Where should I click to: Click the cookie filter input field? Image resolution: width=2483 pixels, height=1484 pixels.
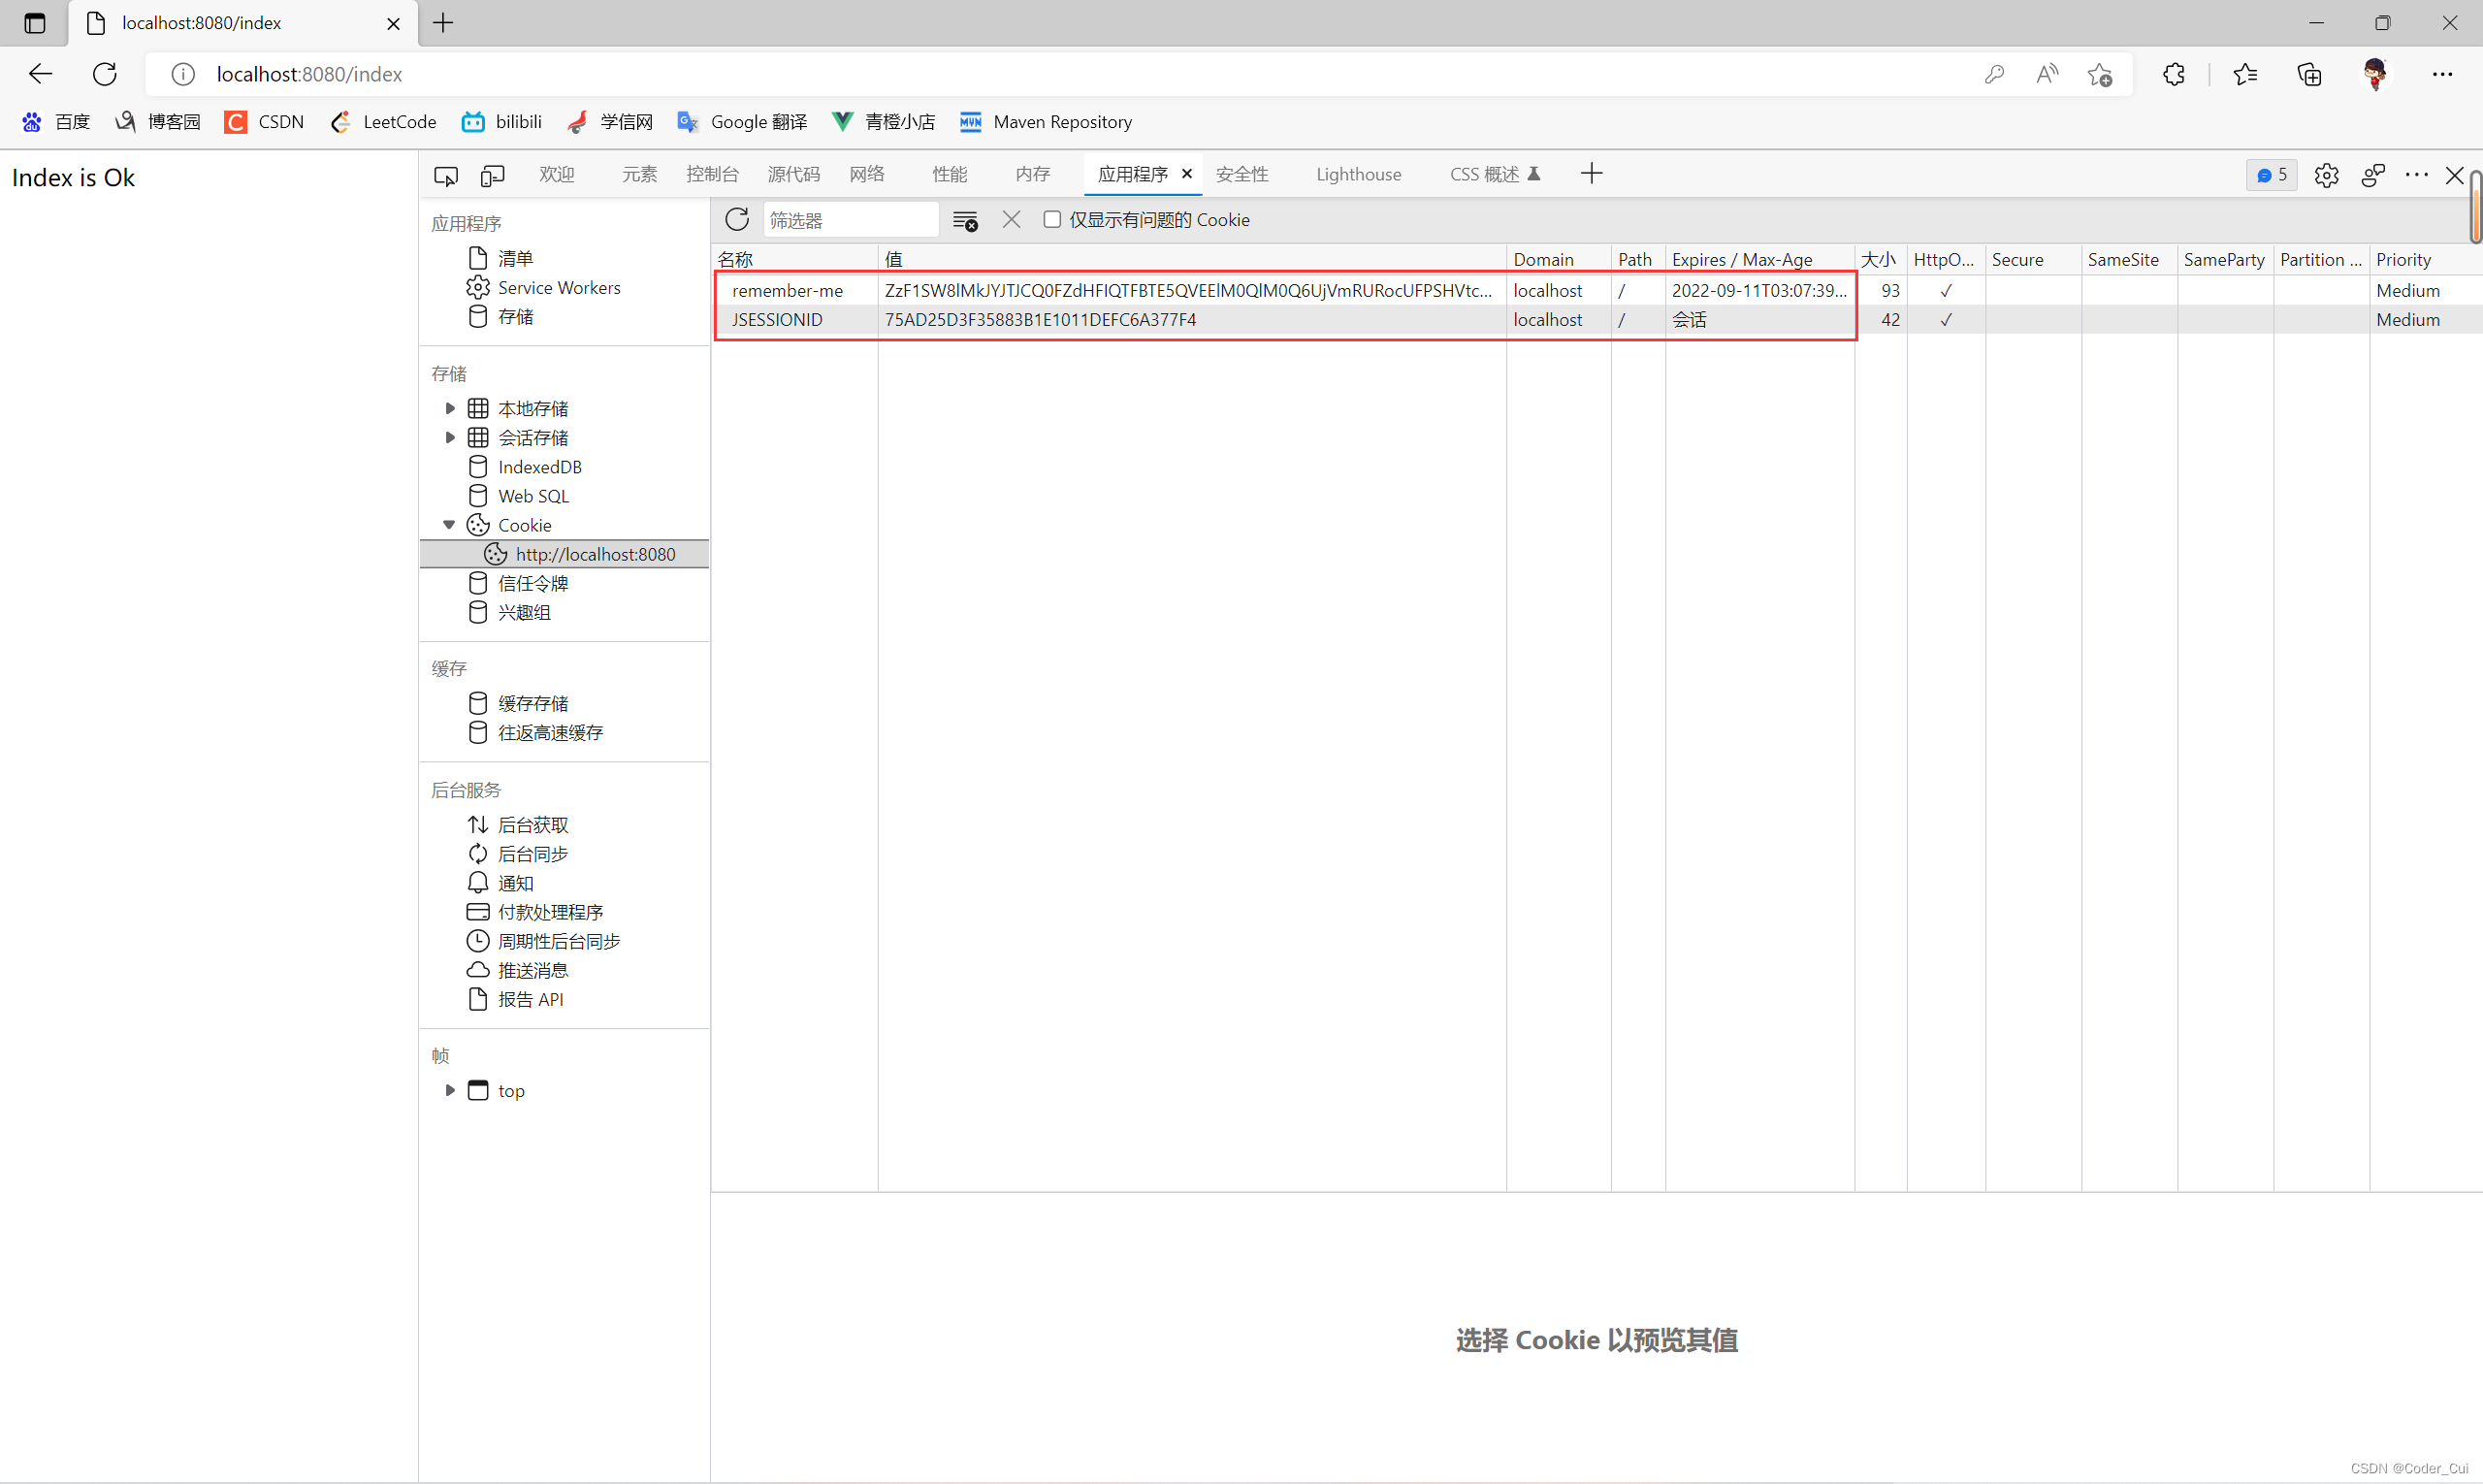(x=851, y=220)
